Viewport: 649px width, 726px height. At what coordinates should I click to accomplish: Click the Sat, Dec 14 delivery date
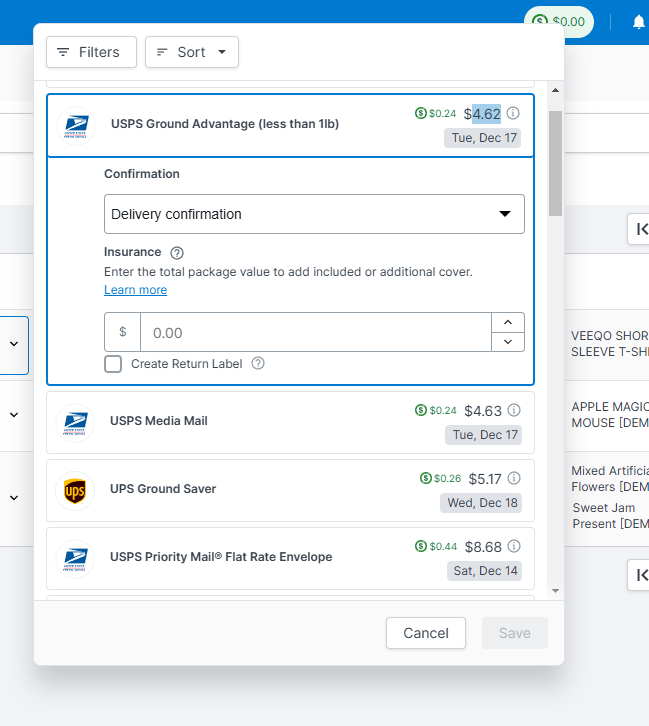pyautogui.click(x=485, y=571)
